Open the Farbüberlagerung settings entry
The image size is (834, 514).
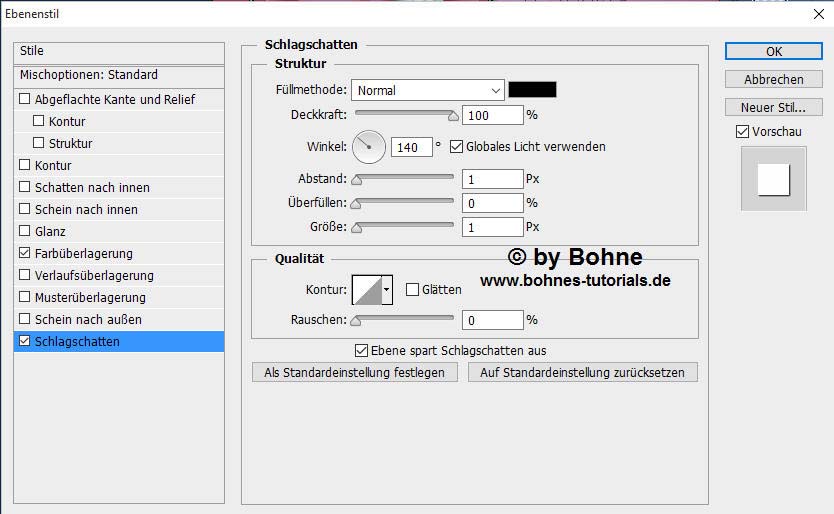(x=83, y=254)
